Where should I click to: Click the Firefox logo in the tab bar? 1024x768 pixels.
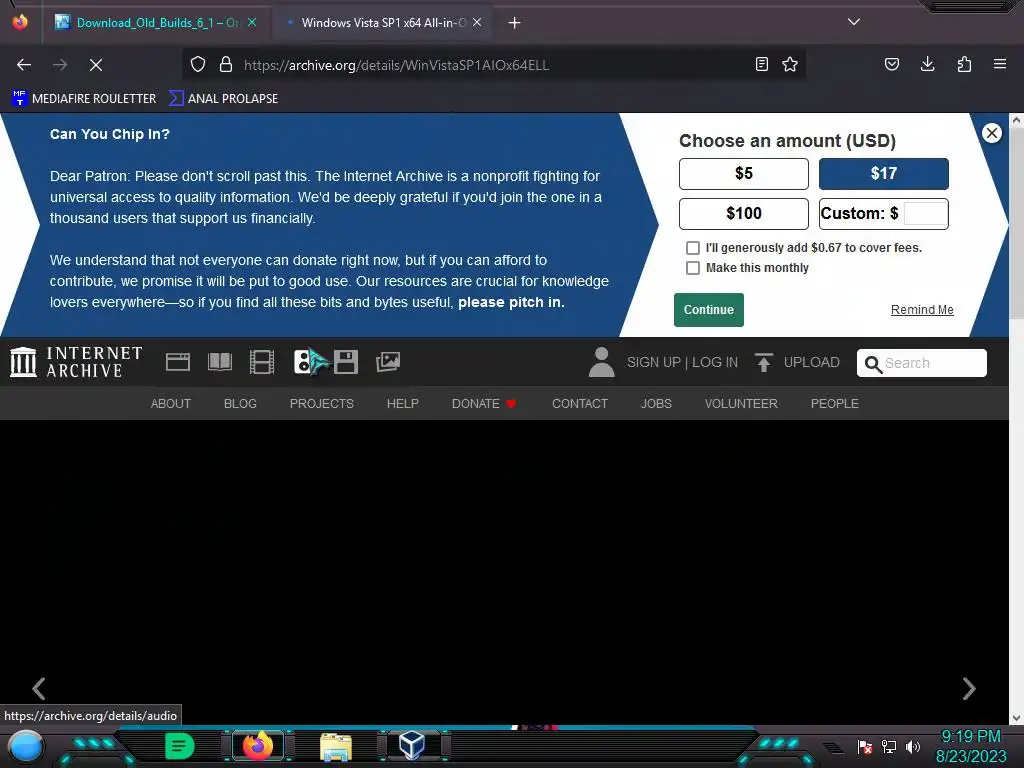click(20, 22)
